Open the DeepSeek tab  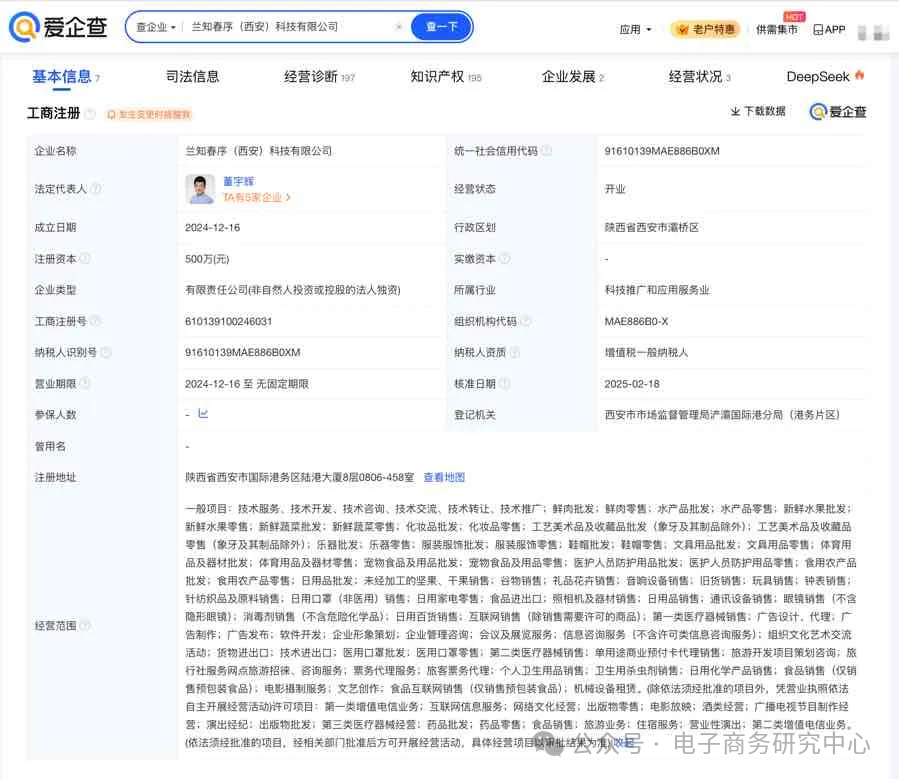point(825,76)
